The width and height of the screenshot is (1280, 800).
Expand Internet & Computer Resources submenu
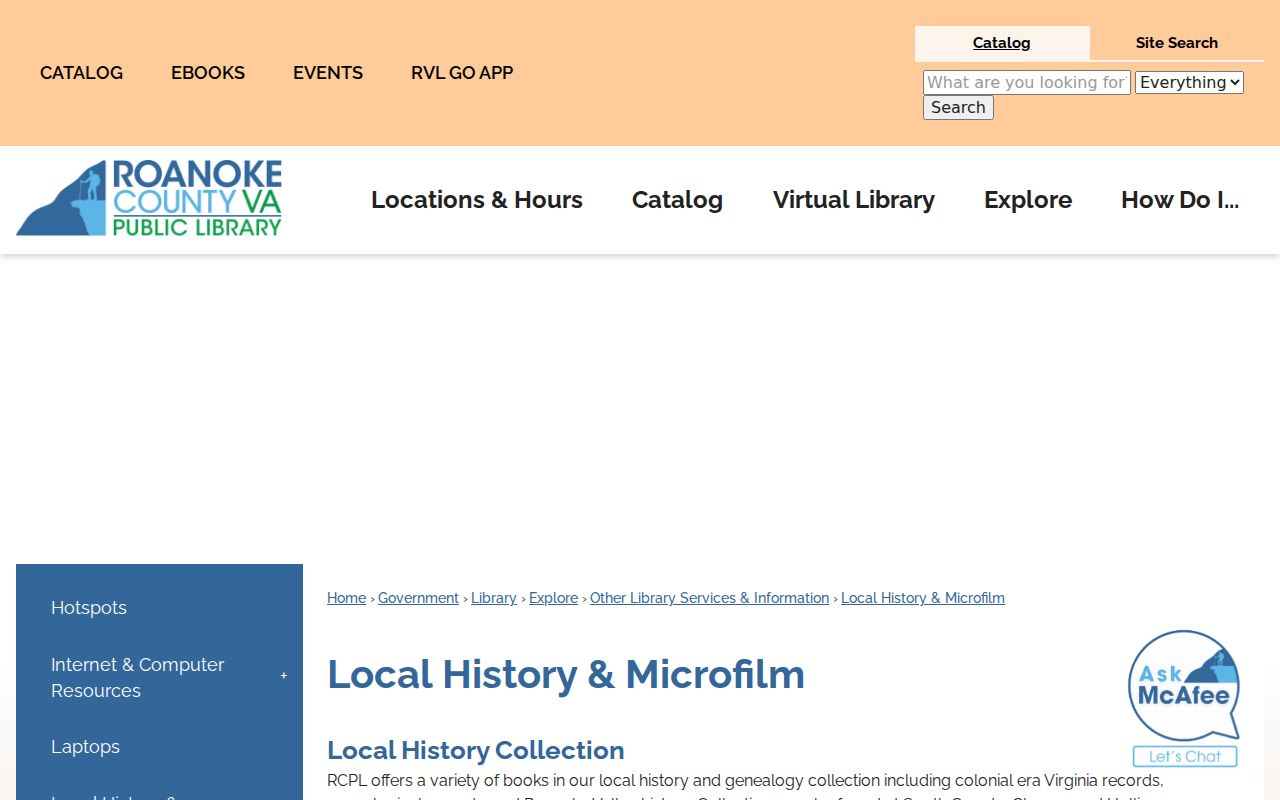[283, 677]
